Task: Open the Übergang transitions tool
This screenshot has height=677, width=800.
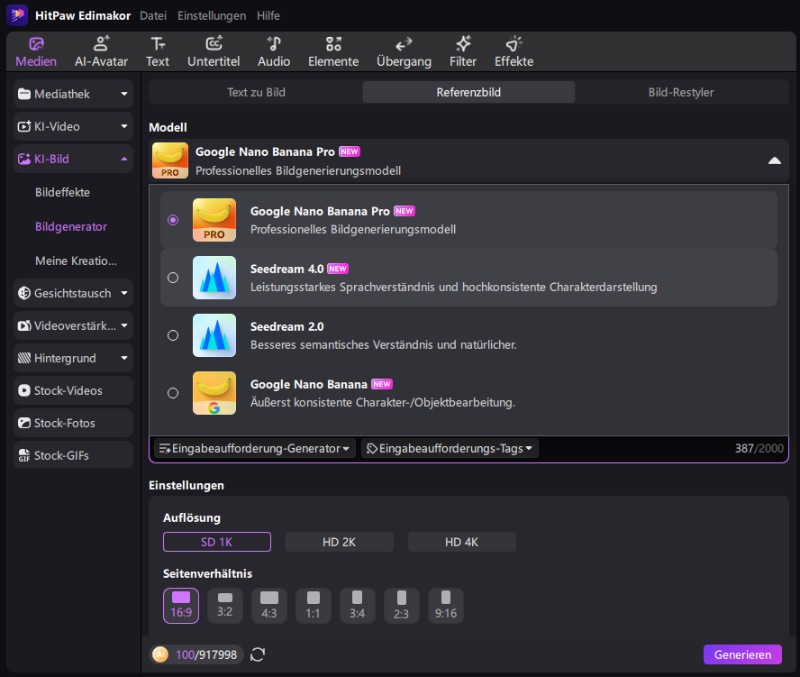Action: 403,51
